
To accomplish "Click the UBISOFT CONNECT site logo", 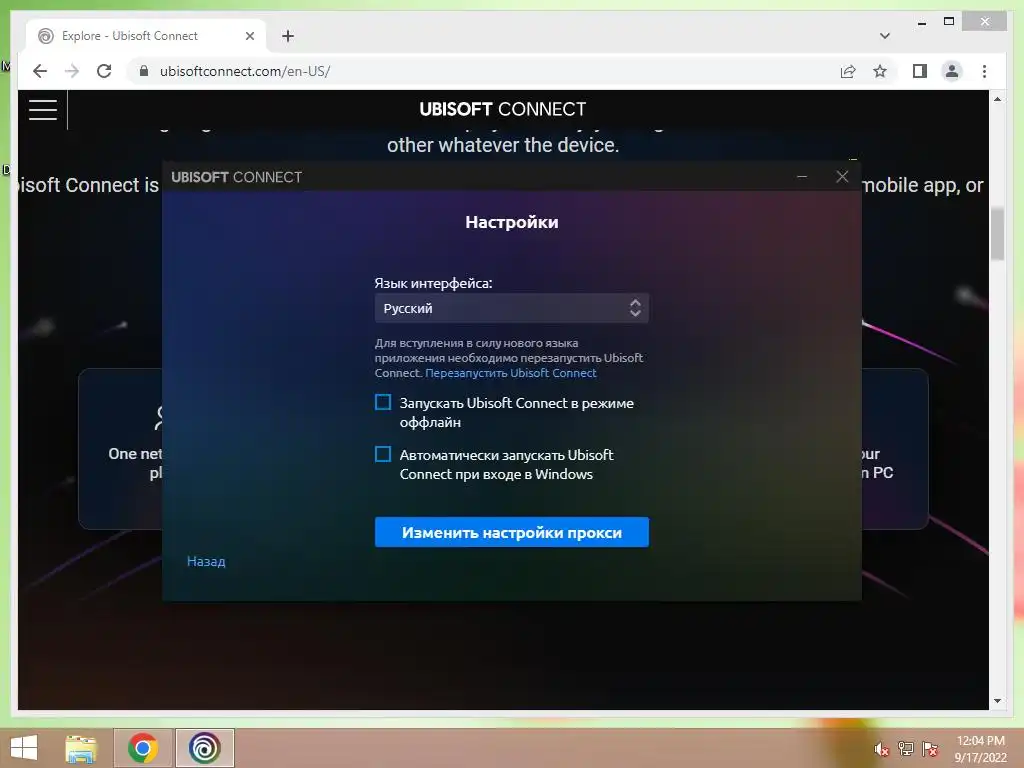I will (x=503, y=109).
